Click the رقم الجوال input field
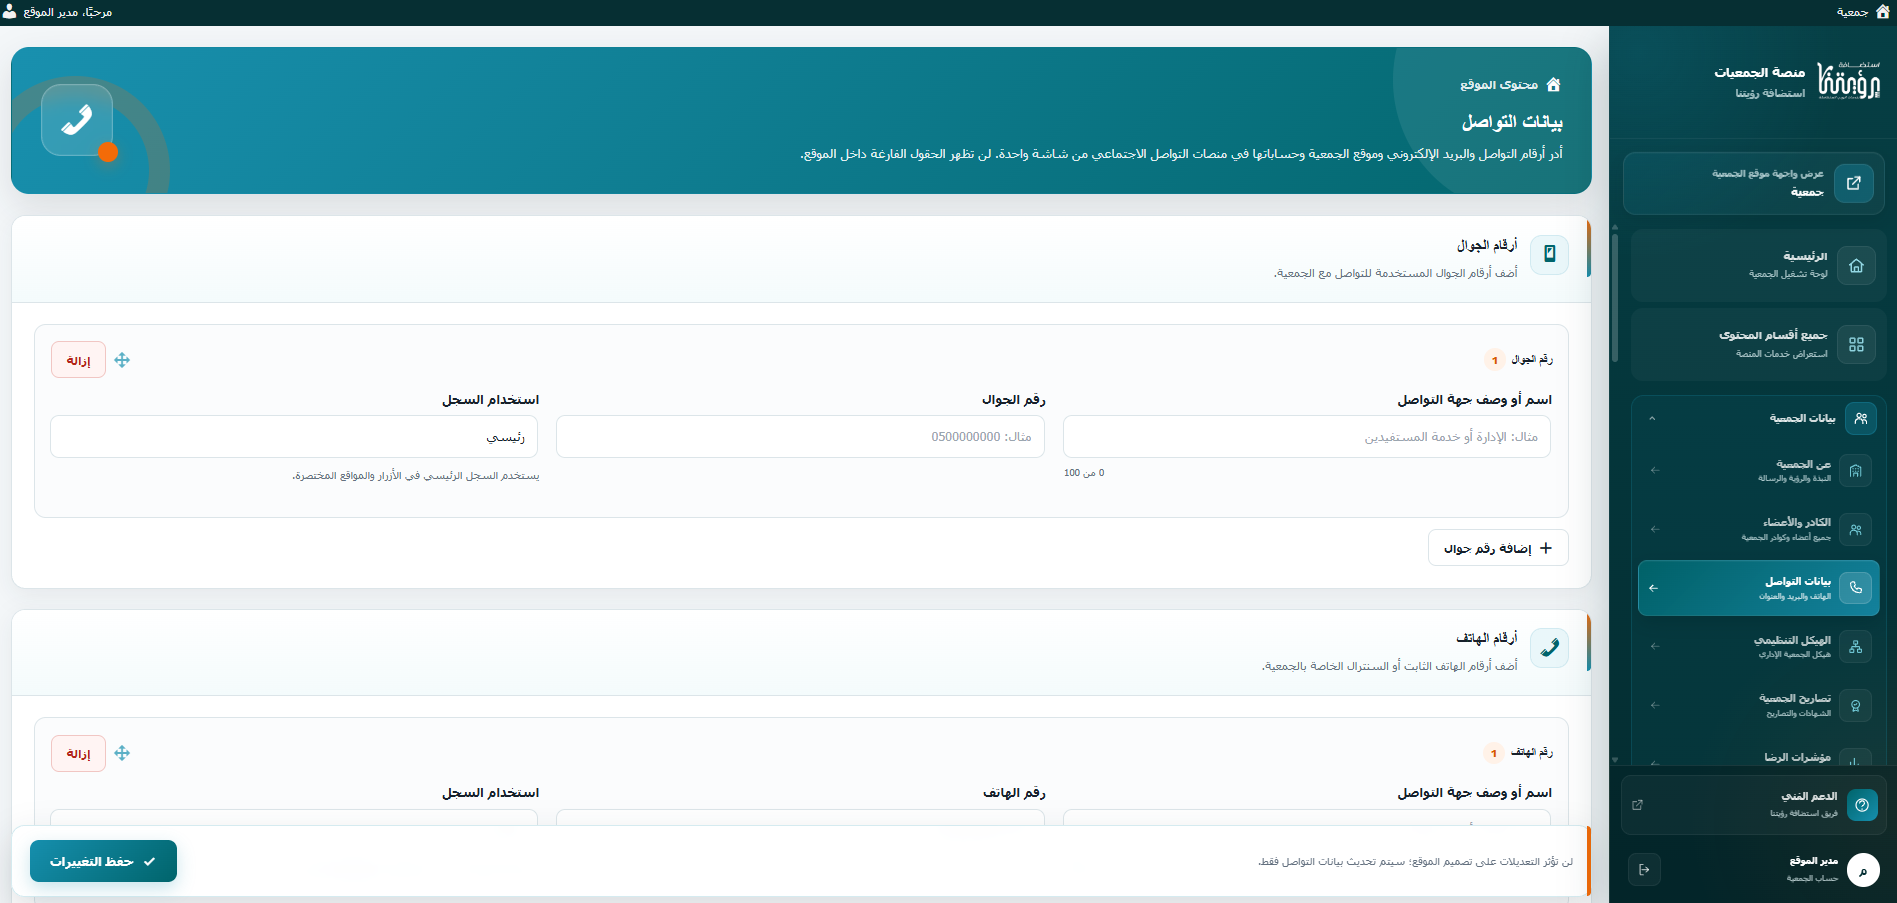 click(x=800, y=437)
